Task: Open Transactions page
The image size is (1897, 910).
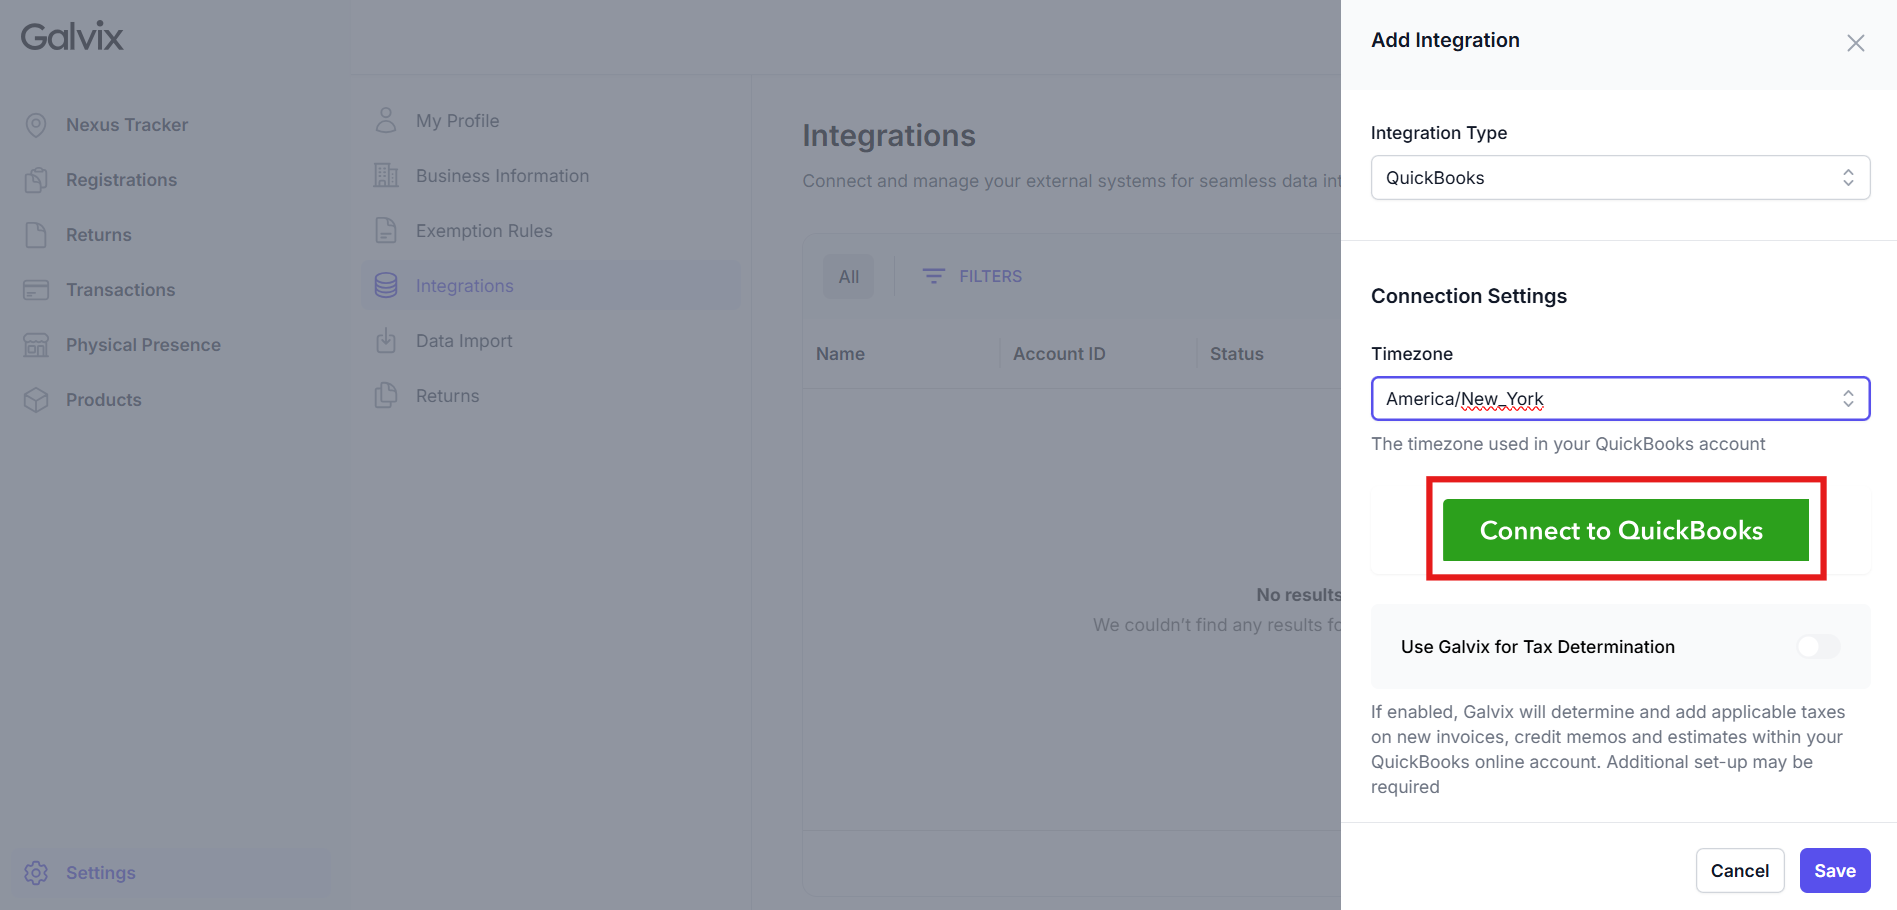Action: pos(120,290)
